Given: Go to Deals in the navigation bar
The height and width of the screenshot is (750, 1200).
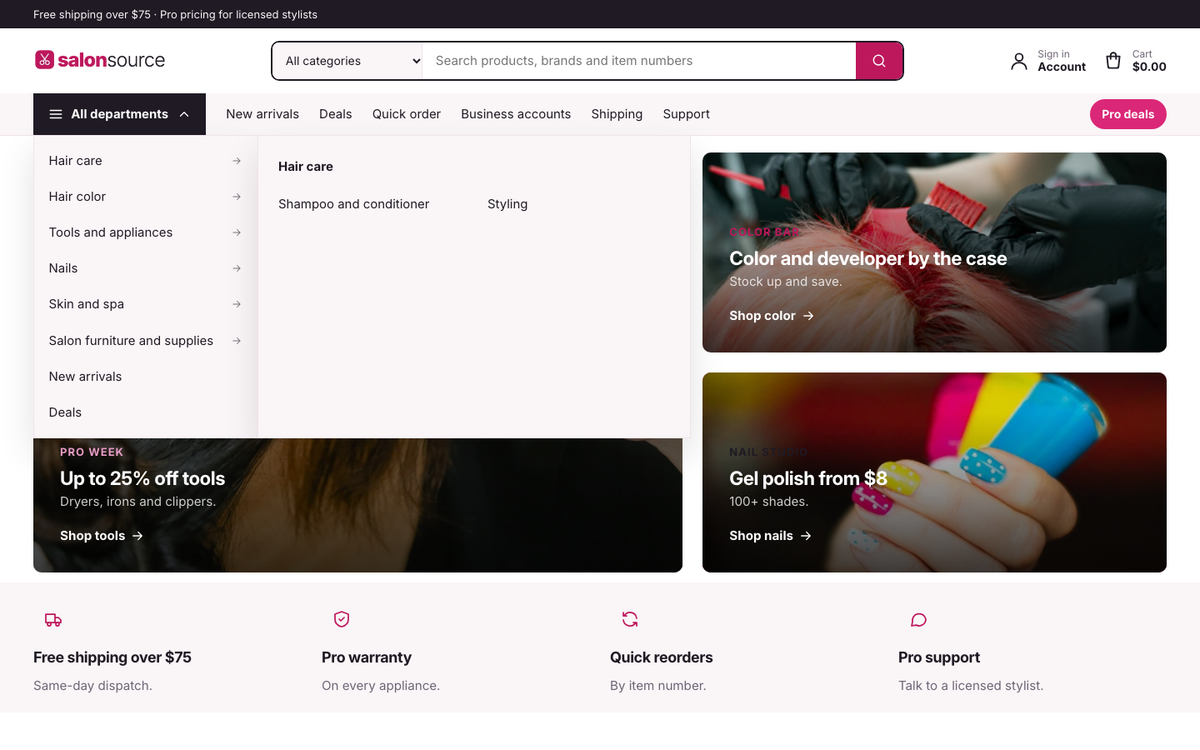Looking at the screenshot, I should click(x=335, y=114).
